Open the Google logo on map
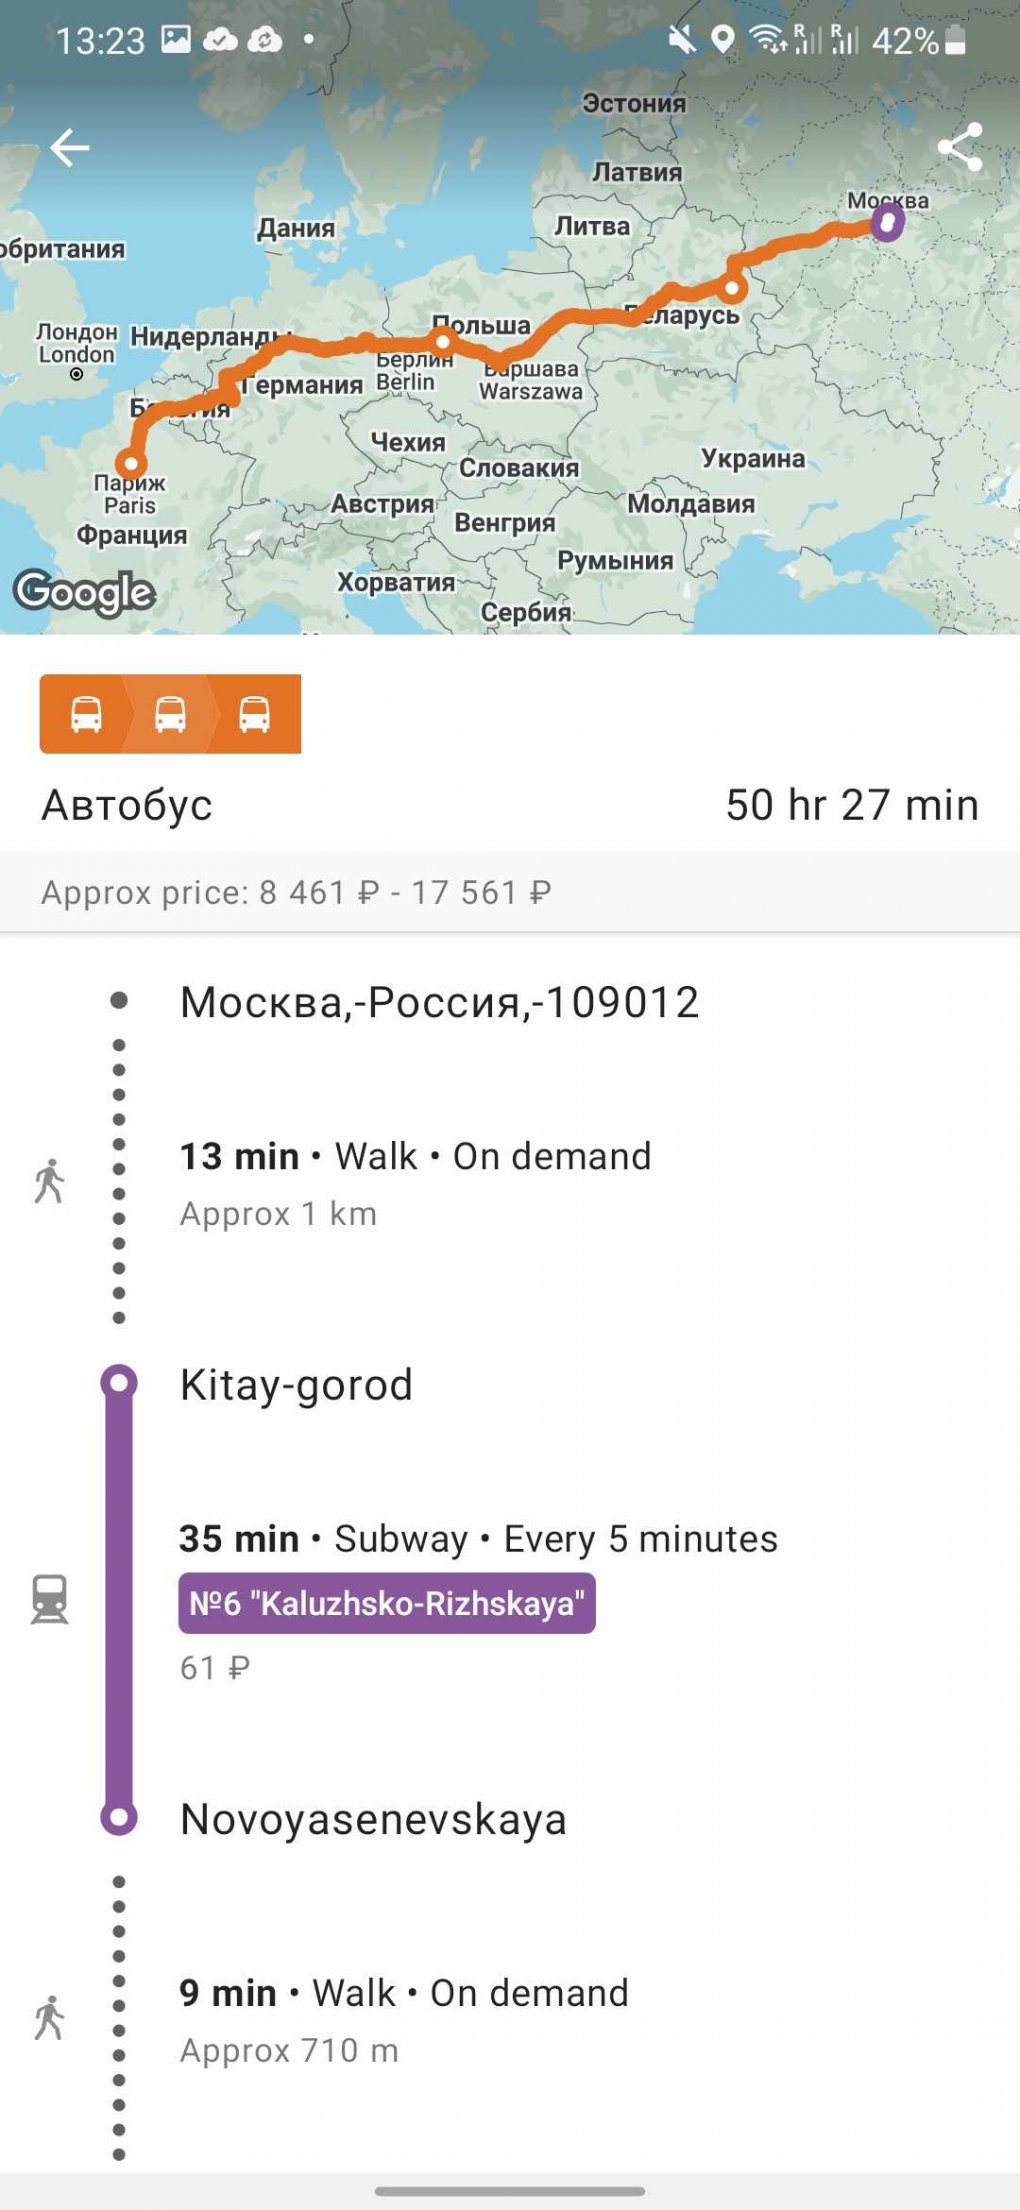Screen dimensions: 1020x2210 pos(85,593)
